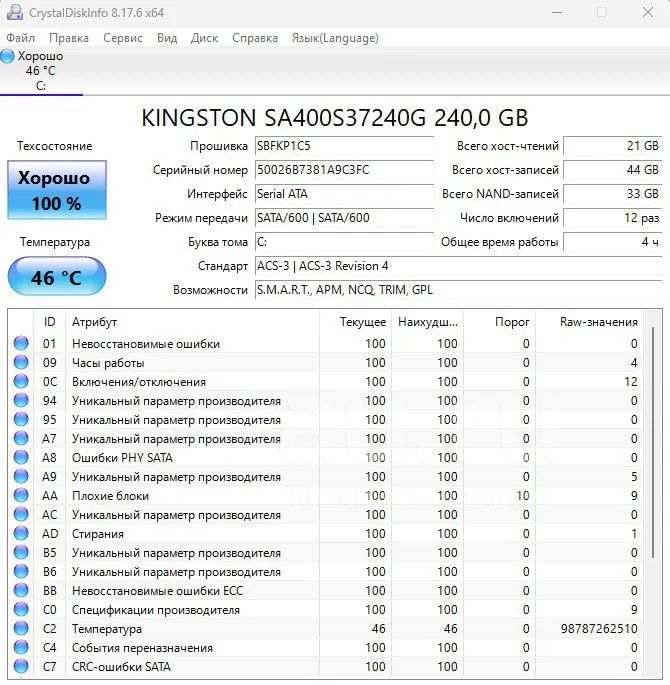The height and width of the screenshot is (685, 670).
Task: Click attribute name Спецификации производителя
Action: [156, 610]
